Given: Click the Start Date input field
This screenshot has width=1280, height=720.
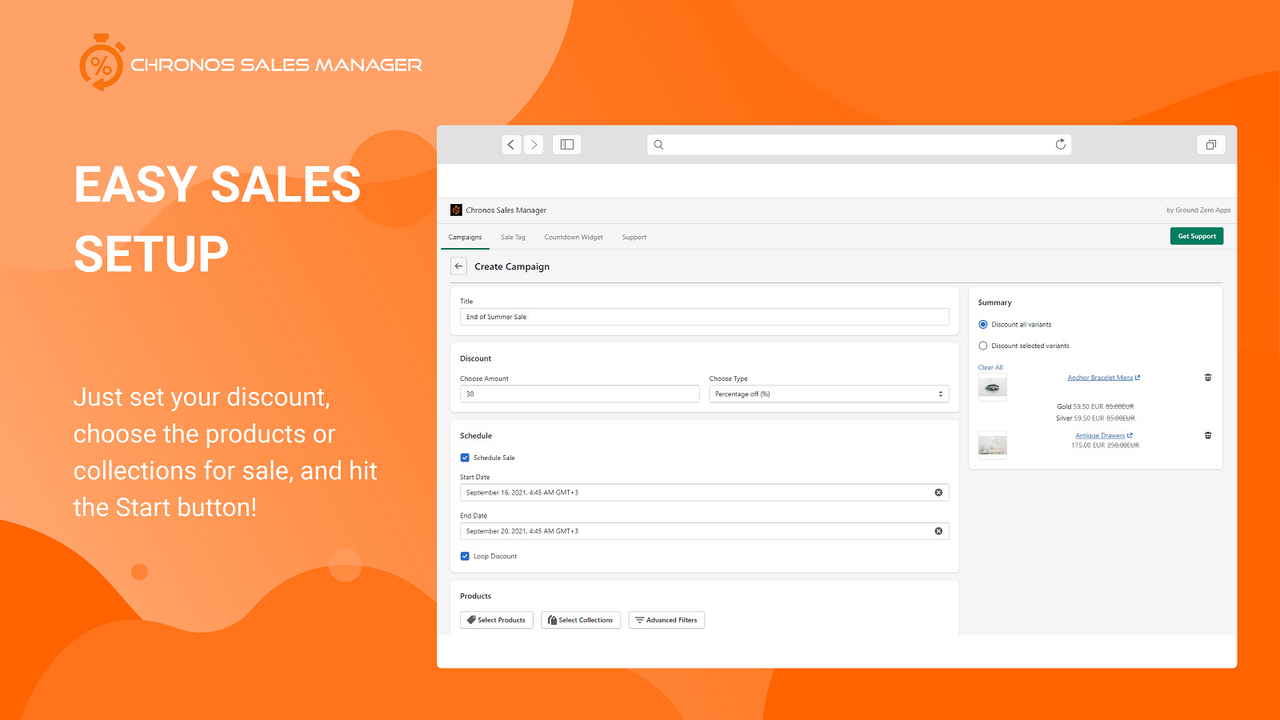Looking at the screenshot, I should coord(704,493).
